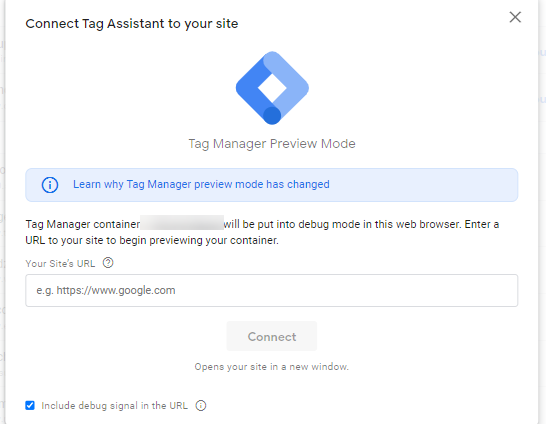Click the 'Include debug signal in the URL' label
Image resolution: width=546 pixels, height=424 pixels.
(114, 406)
